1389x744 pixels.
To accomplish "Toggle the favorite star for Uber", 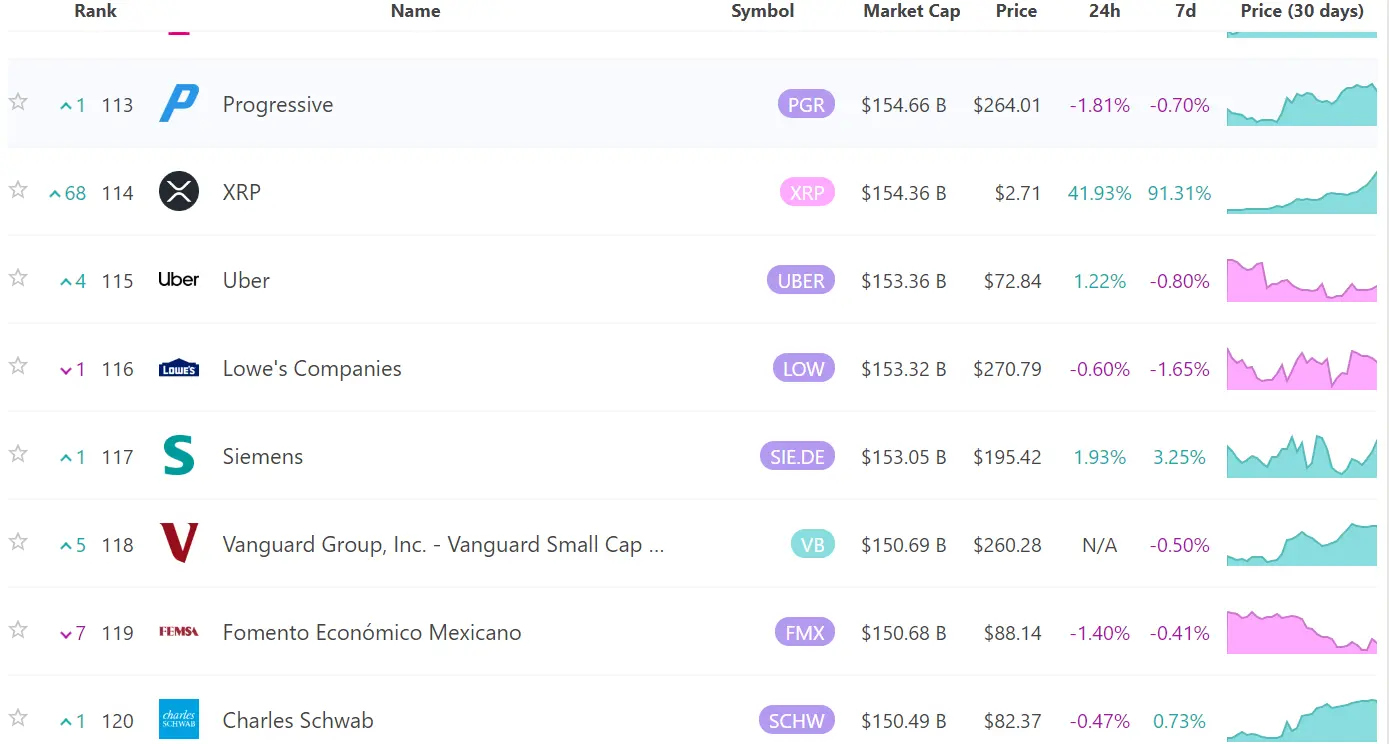I will pos(17,278).
